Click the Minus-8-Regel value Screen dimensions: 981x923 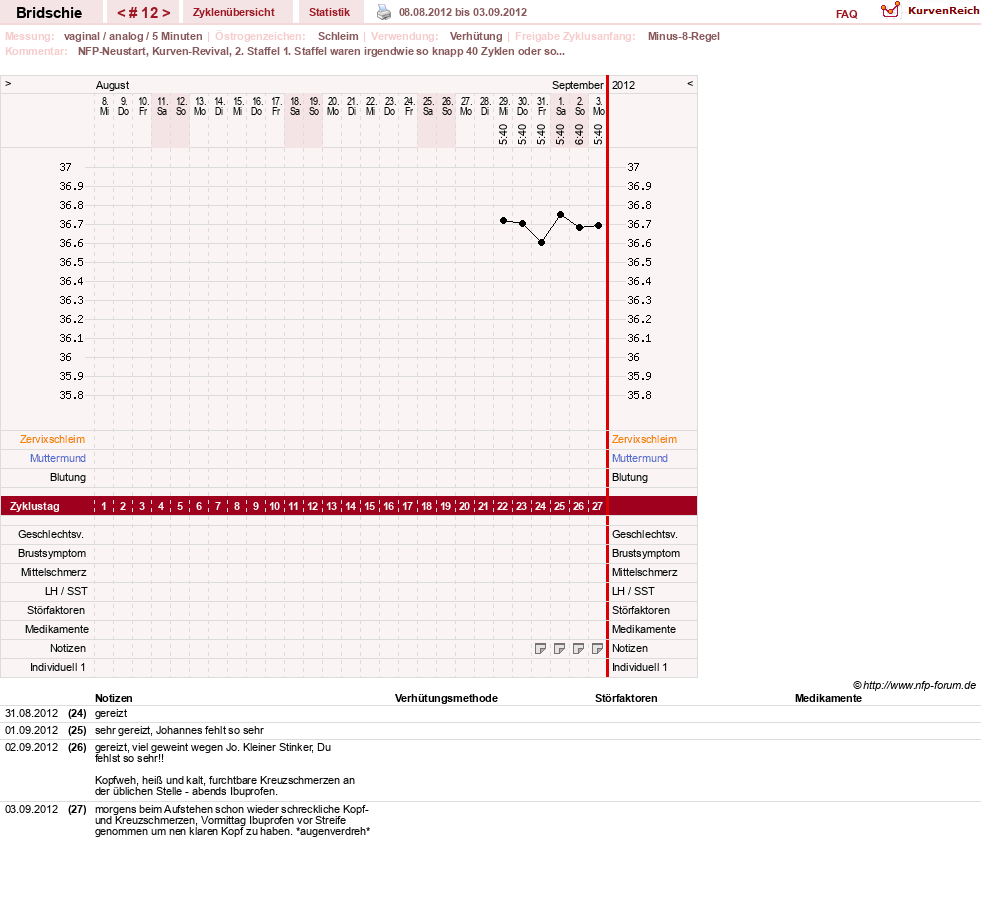pos(684,36)
